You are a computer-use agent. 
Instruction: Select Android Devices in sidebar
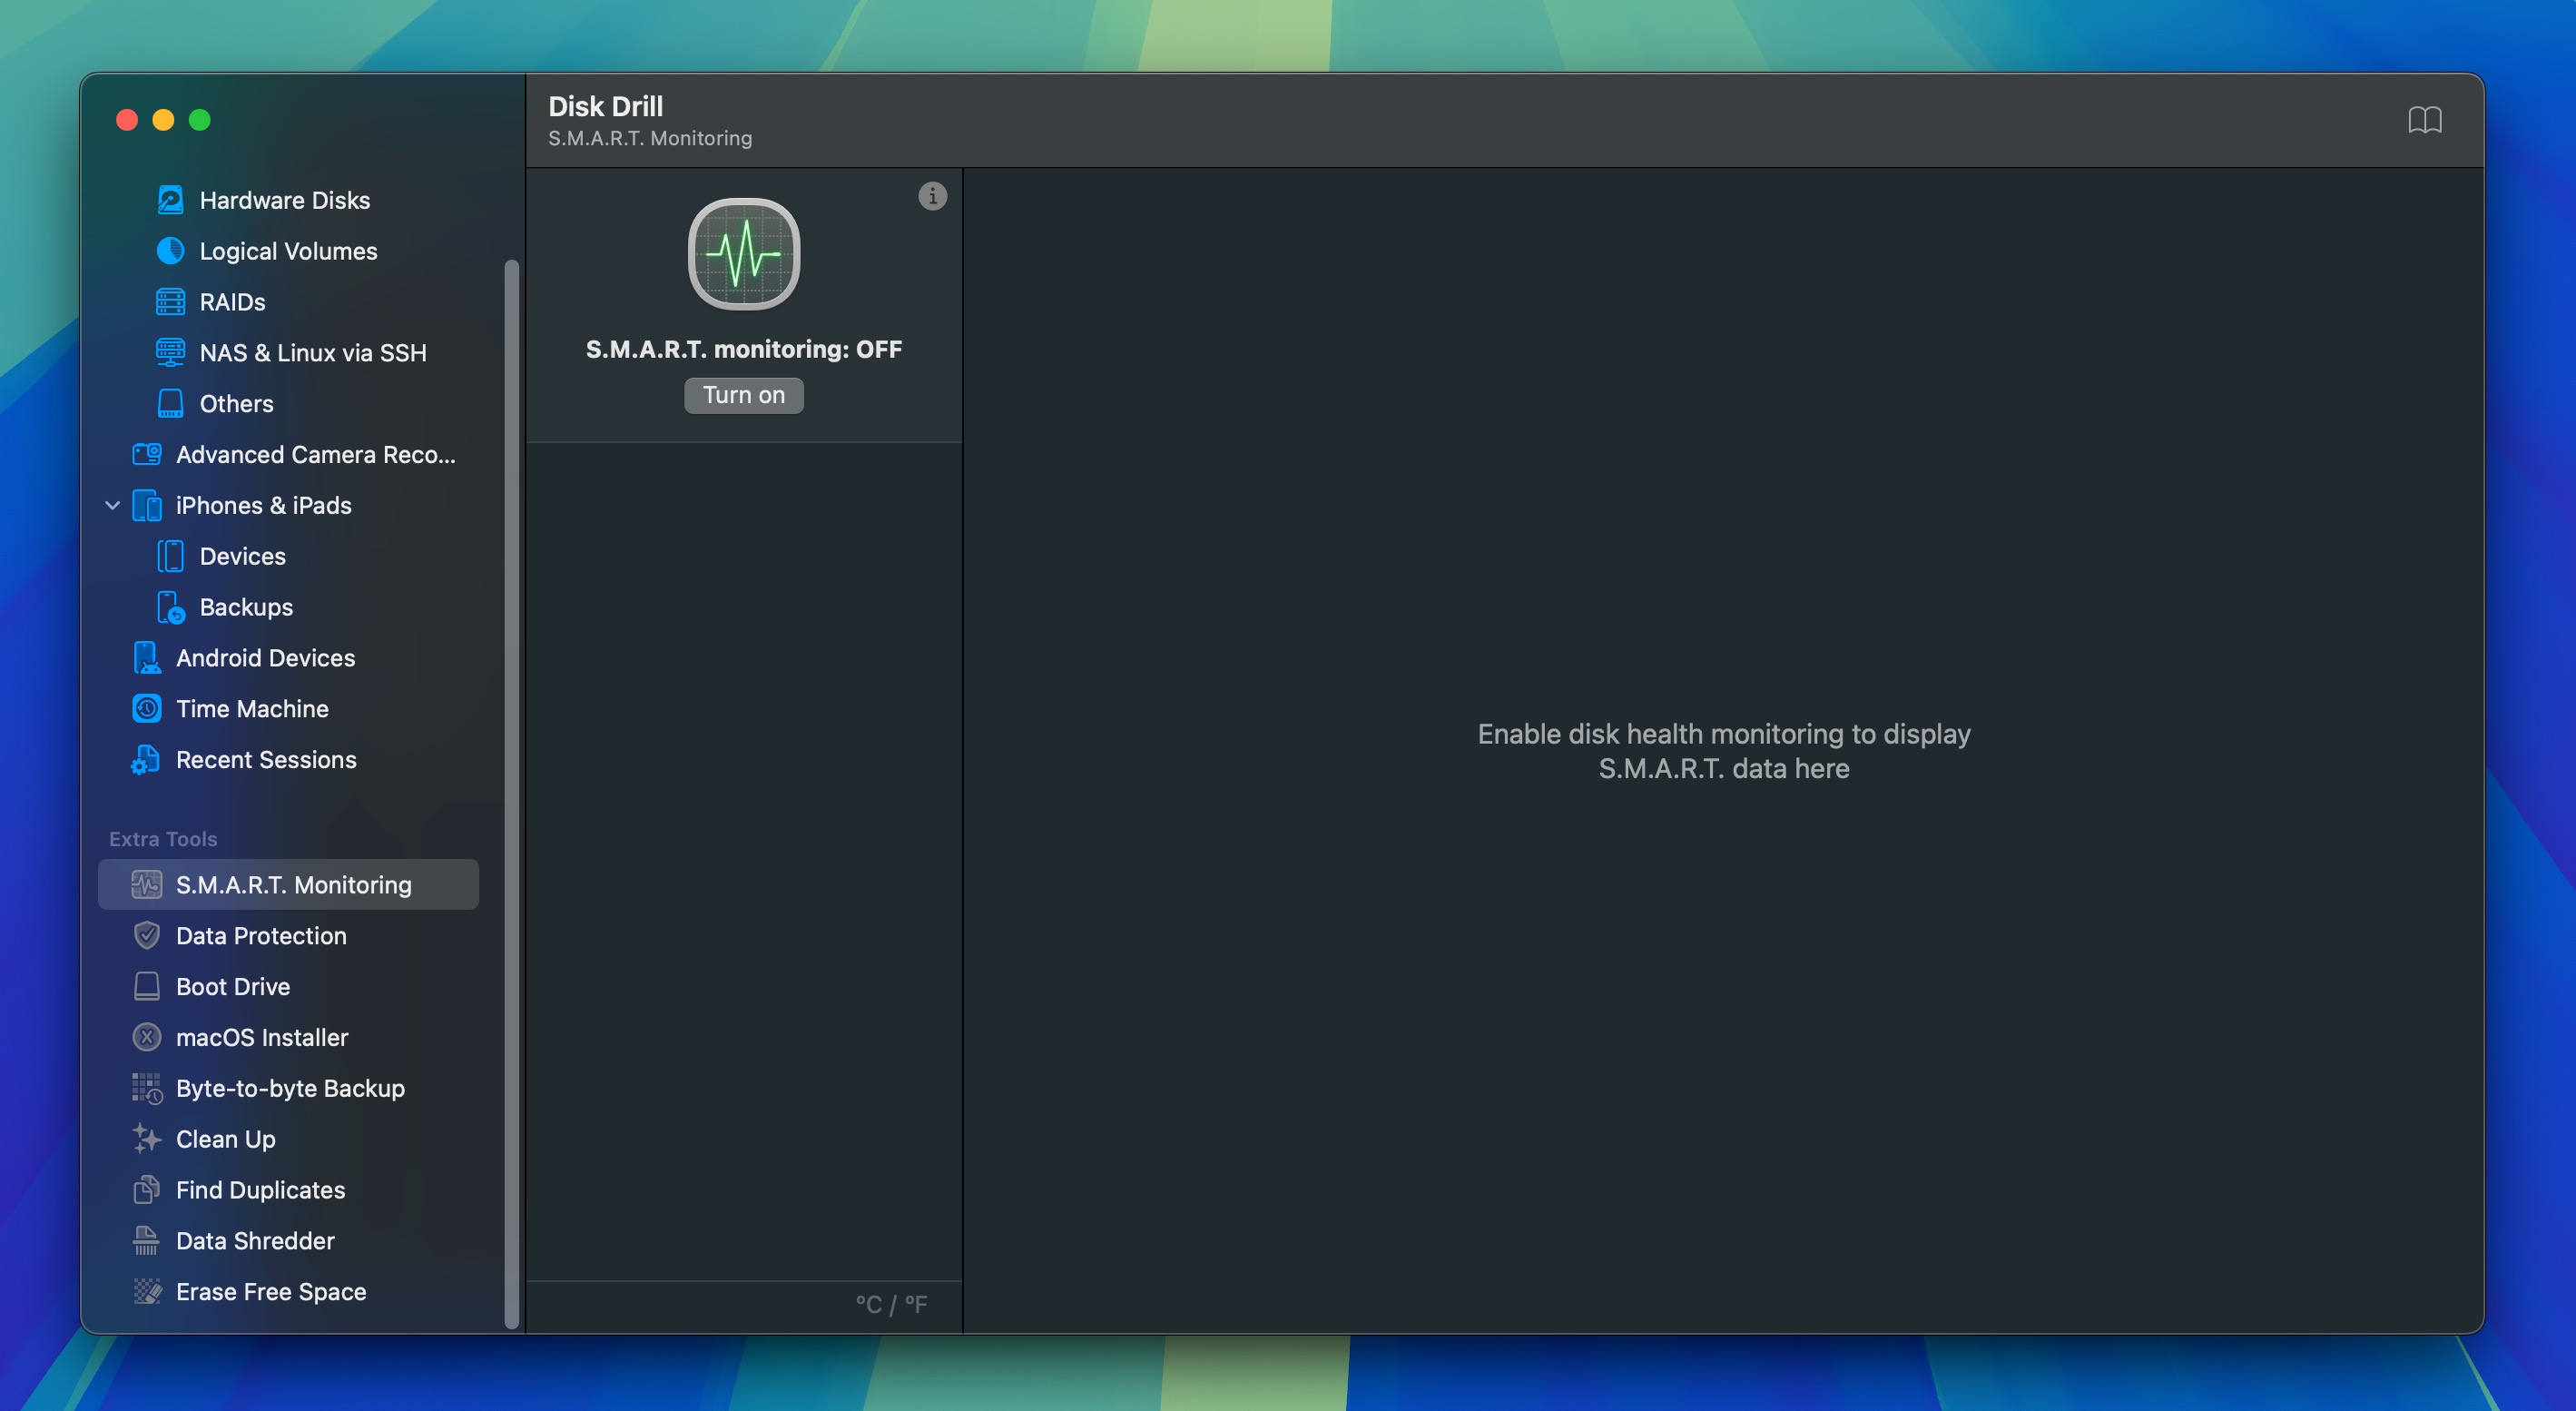pyautogui.click(x=265, y=658)
